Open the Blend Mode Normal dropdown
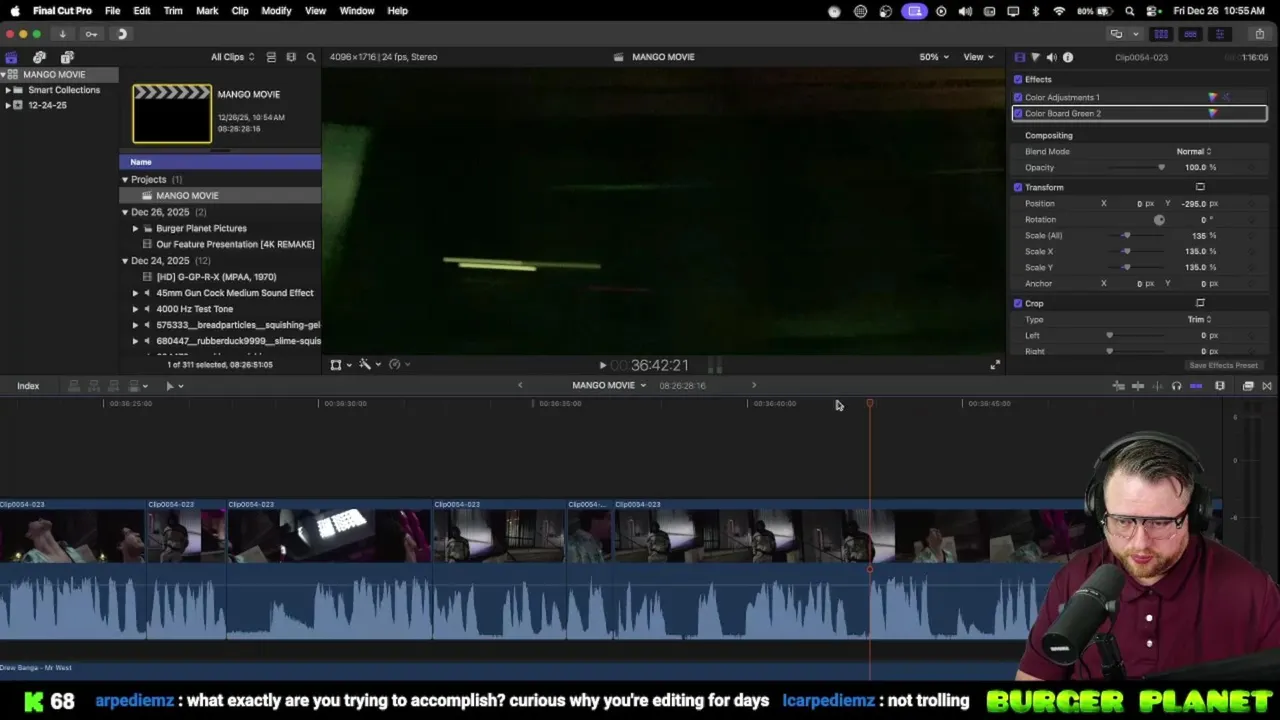Screen dimensions: 1280x720 pos(1193,151)
